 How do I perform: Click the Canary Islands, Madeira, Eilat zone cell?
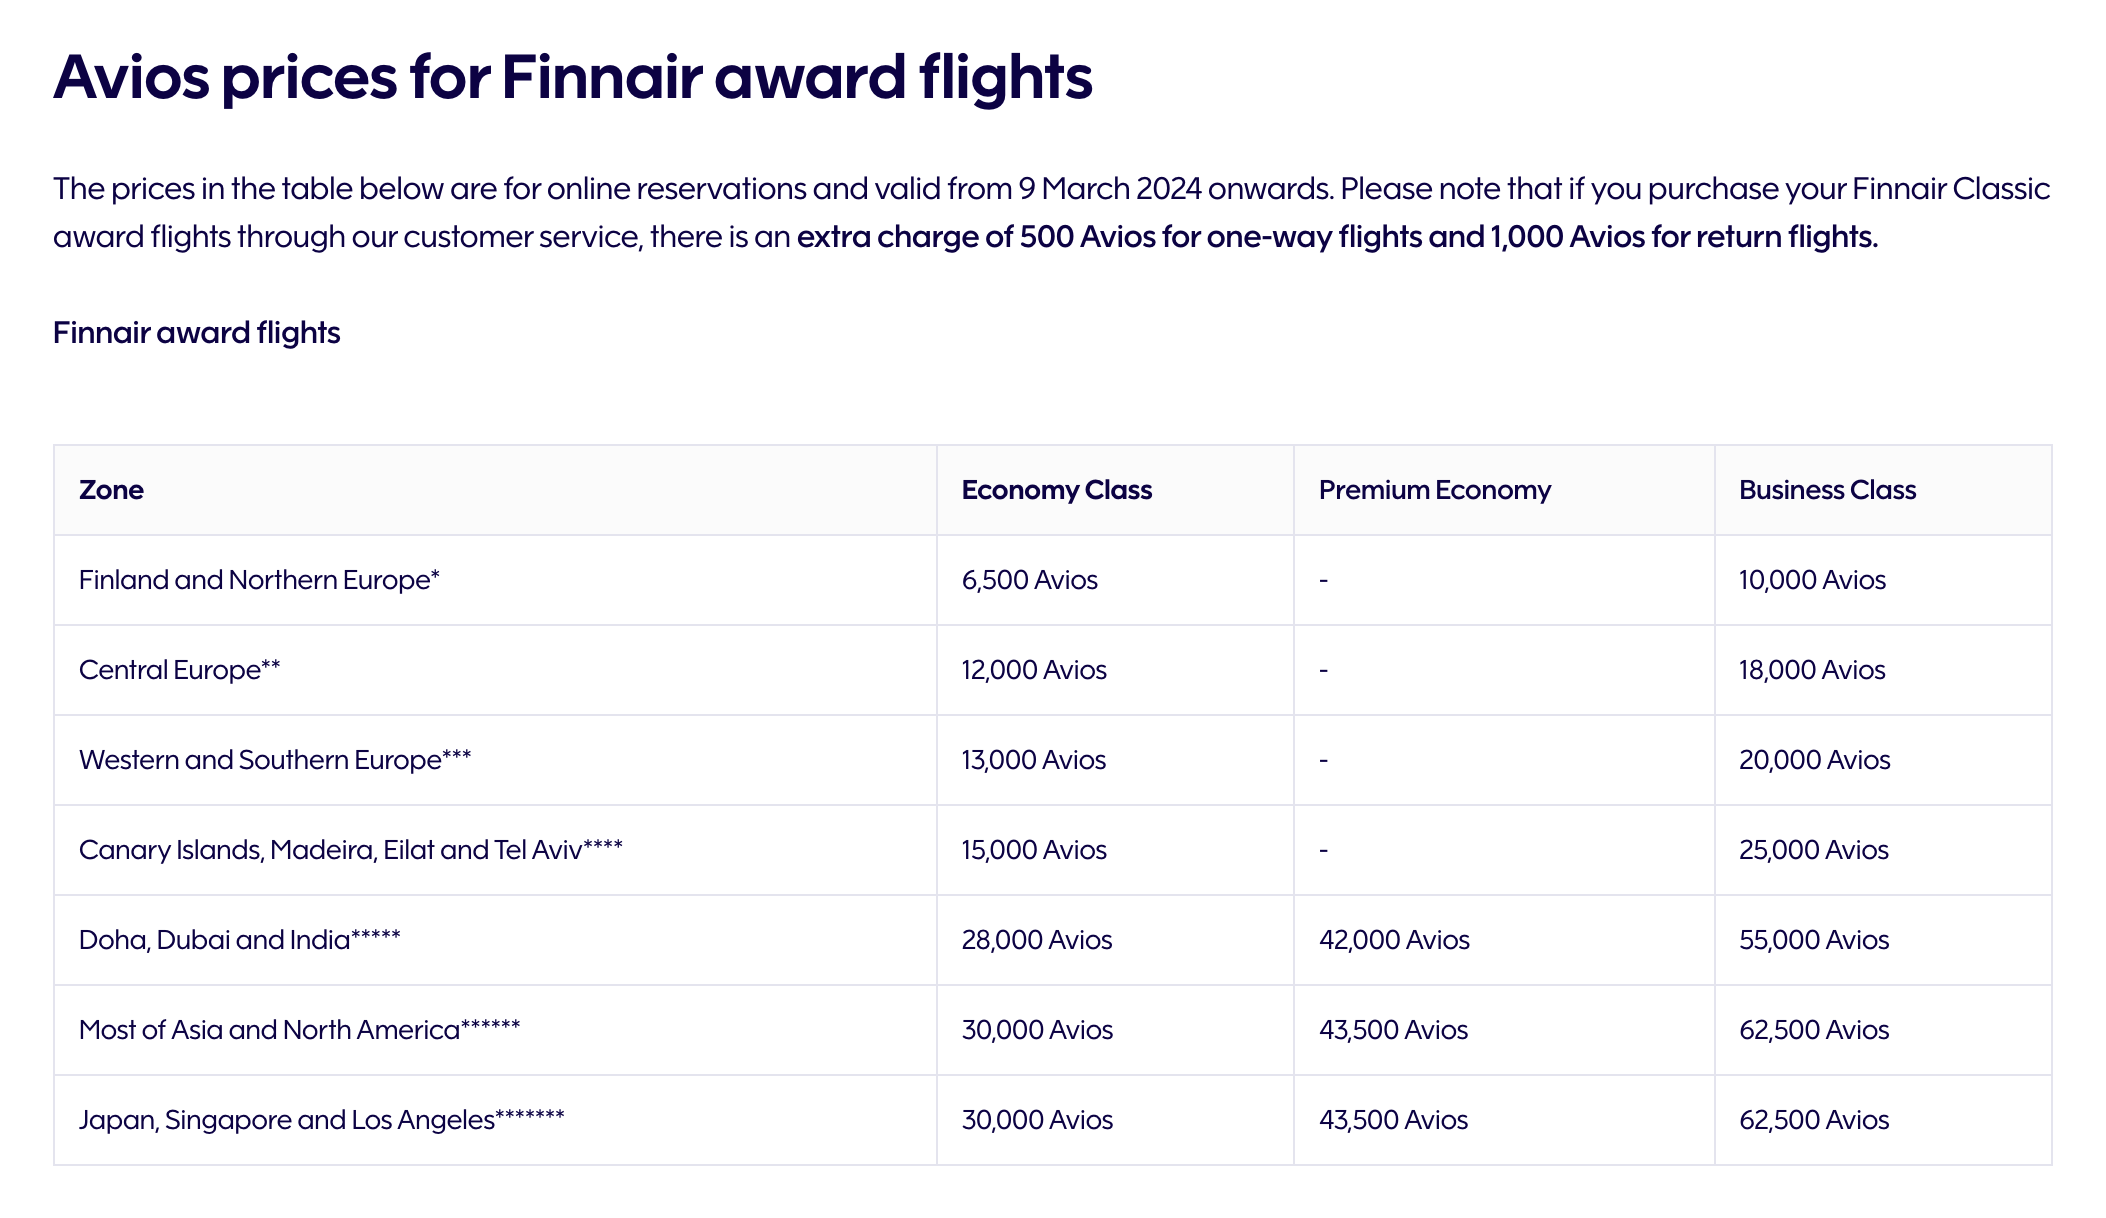click(x=350, y=850)
